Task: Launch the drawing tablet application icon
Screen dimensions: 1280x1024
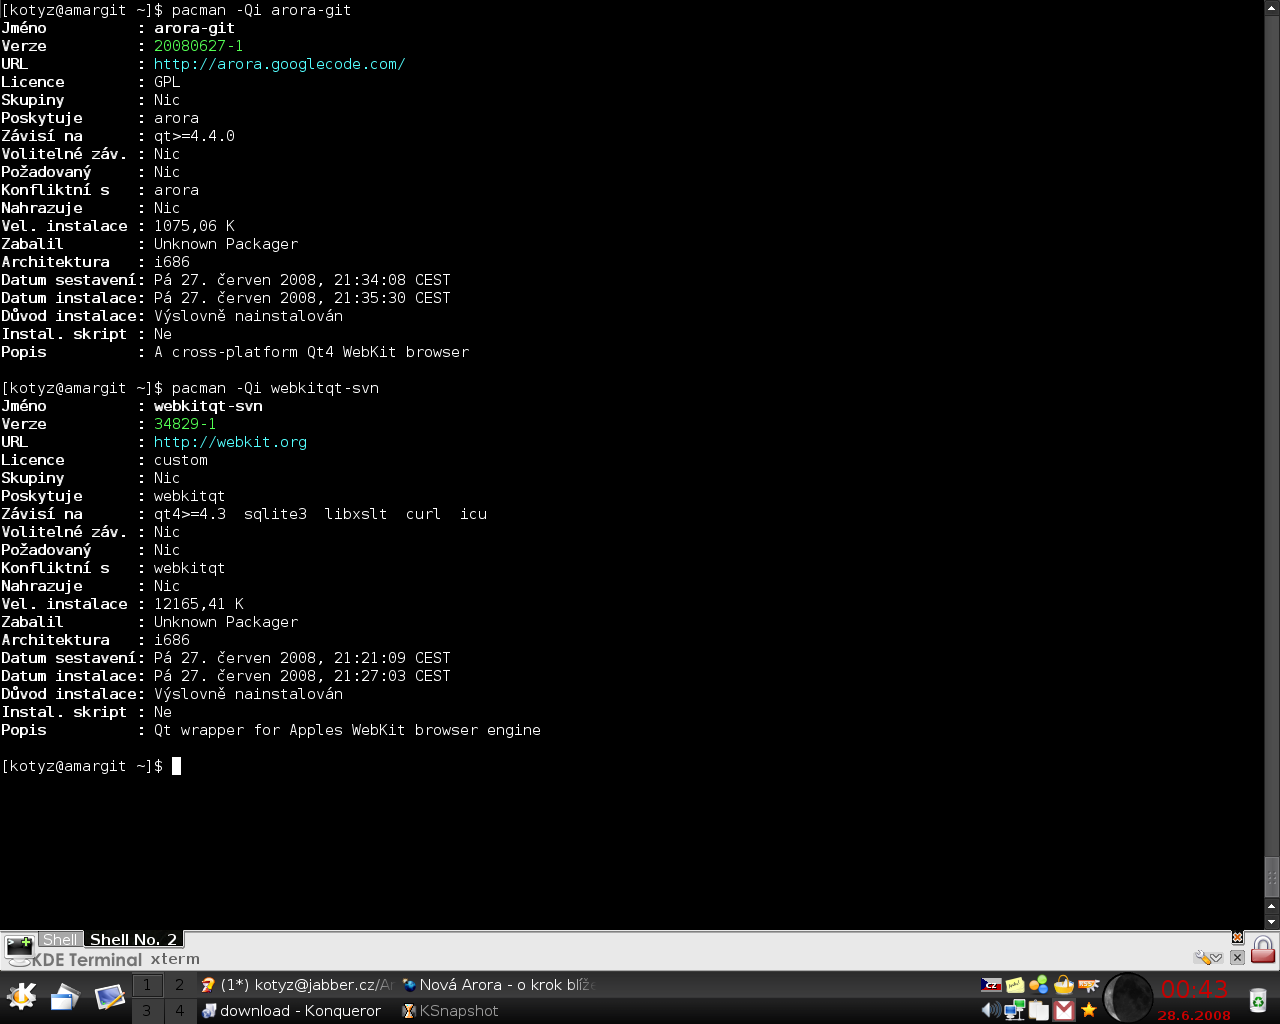Action: click(x=109, y=997)
